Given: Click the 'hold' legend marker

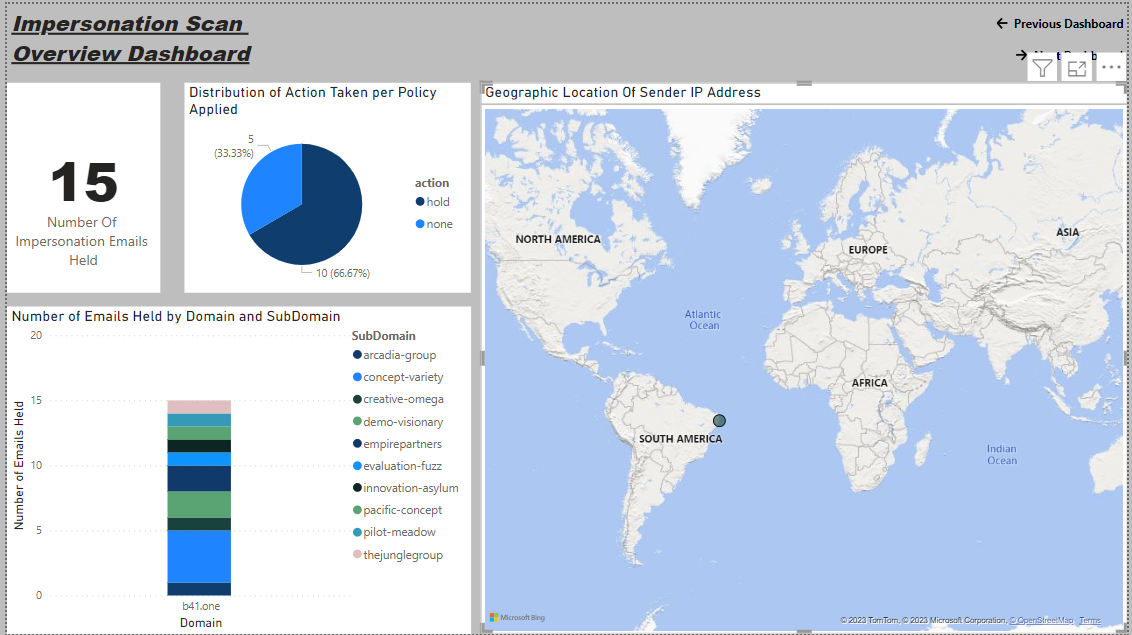Looking at the screenshot, I should (x=420, y=202).
